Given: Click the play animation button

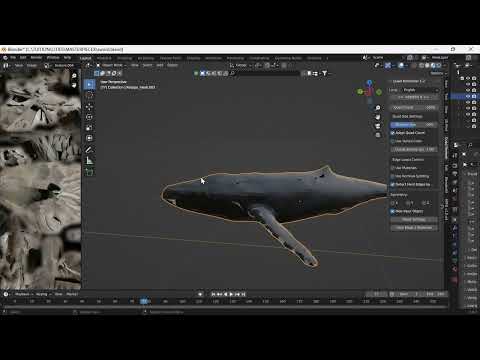Looking at the screenshot, I should point(231,294).
